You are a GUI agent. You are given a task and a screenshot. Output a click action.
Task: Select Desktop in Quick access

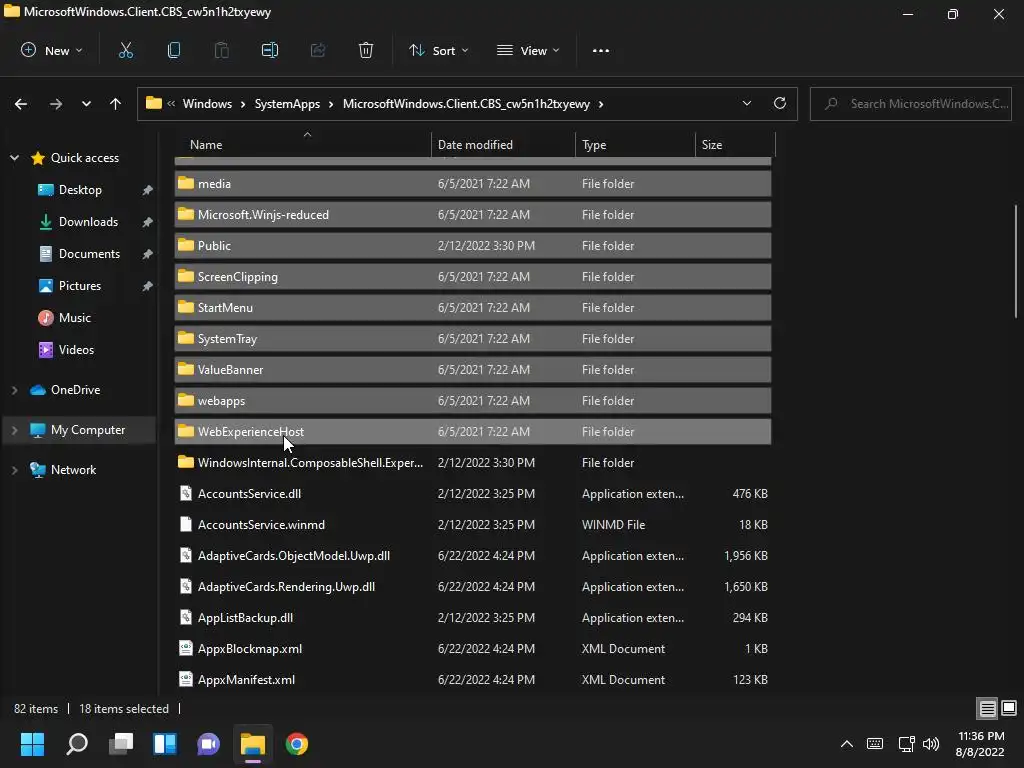click(x=80, y=190)
